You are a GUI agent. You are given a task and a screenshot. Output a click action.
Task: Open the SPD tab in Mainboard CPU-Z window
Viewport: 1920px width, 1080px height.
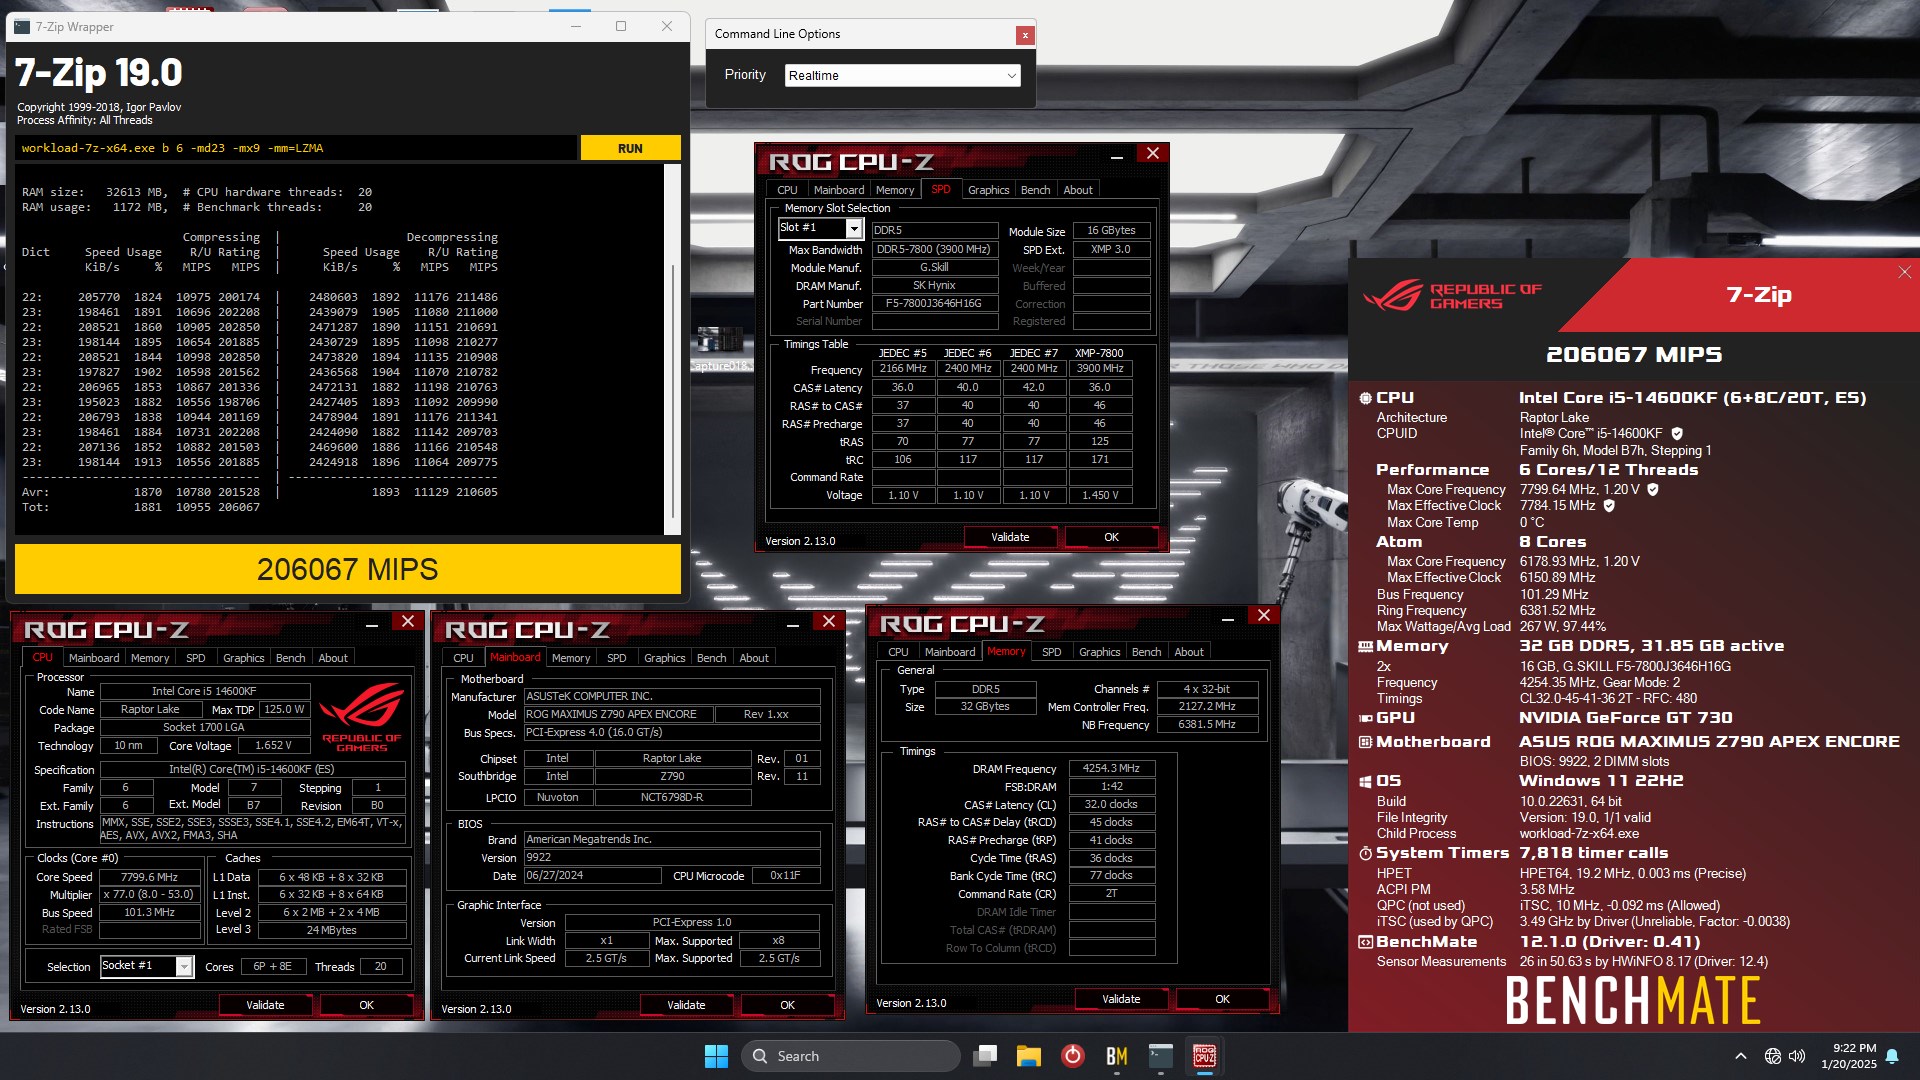coord(617,658)
